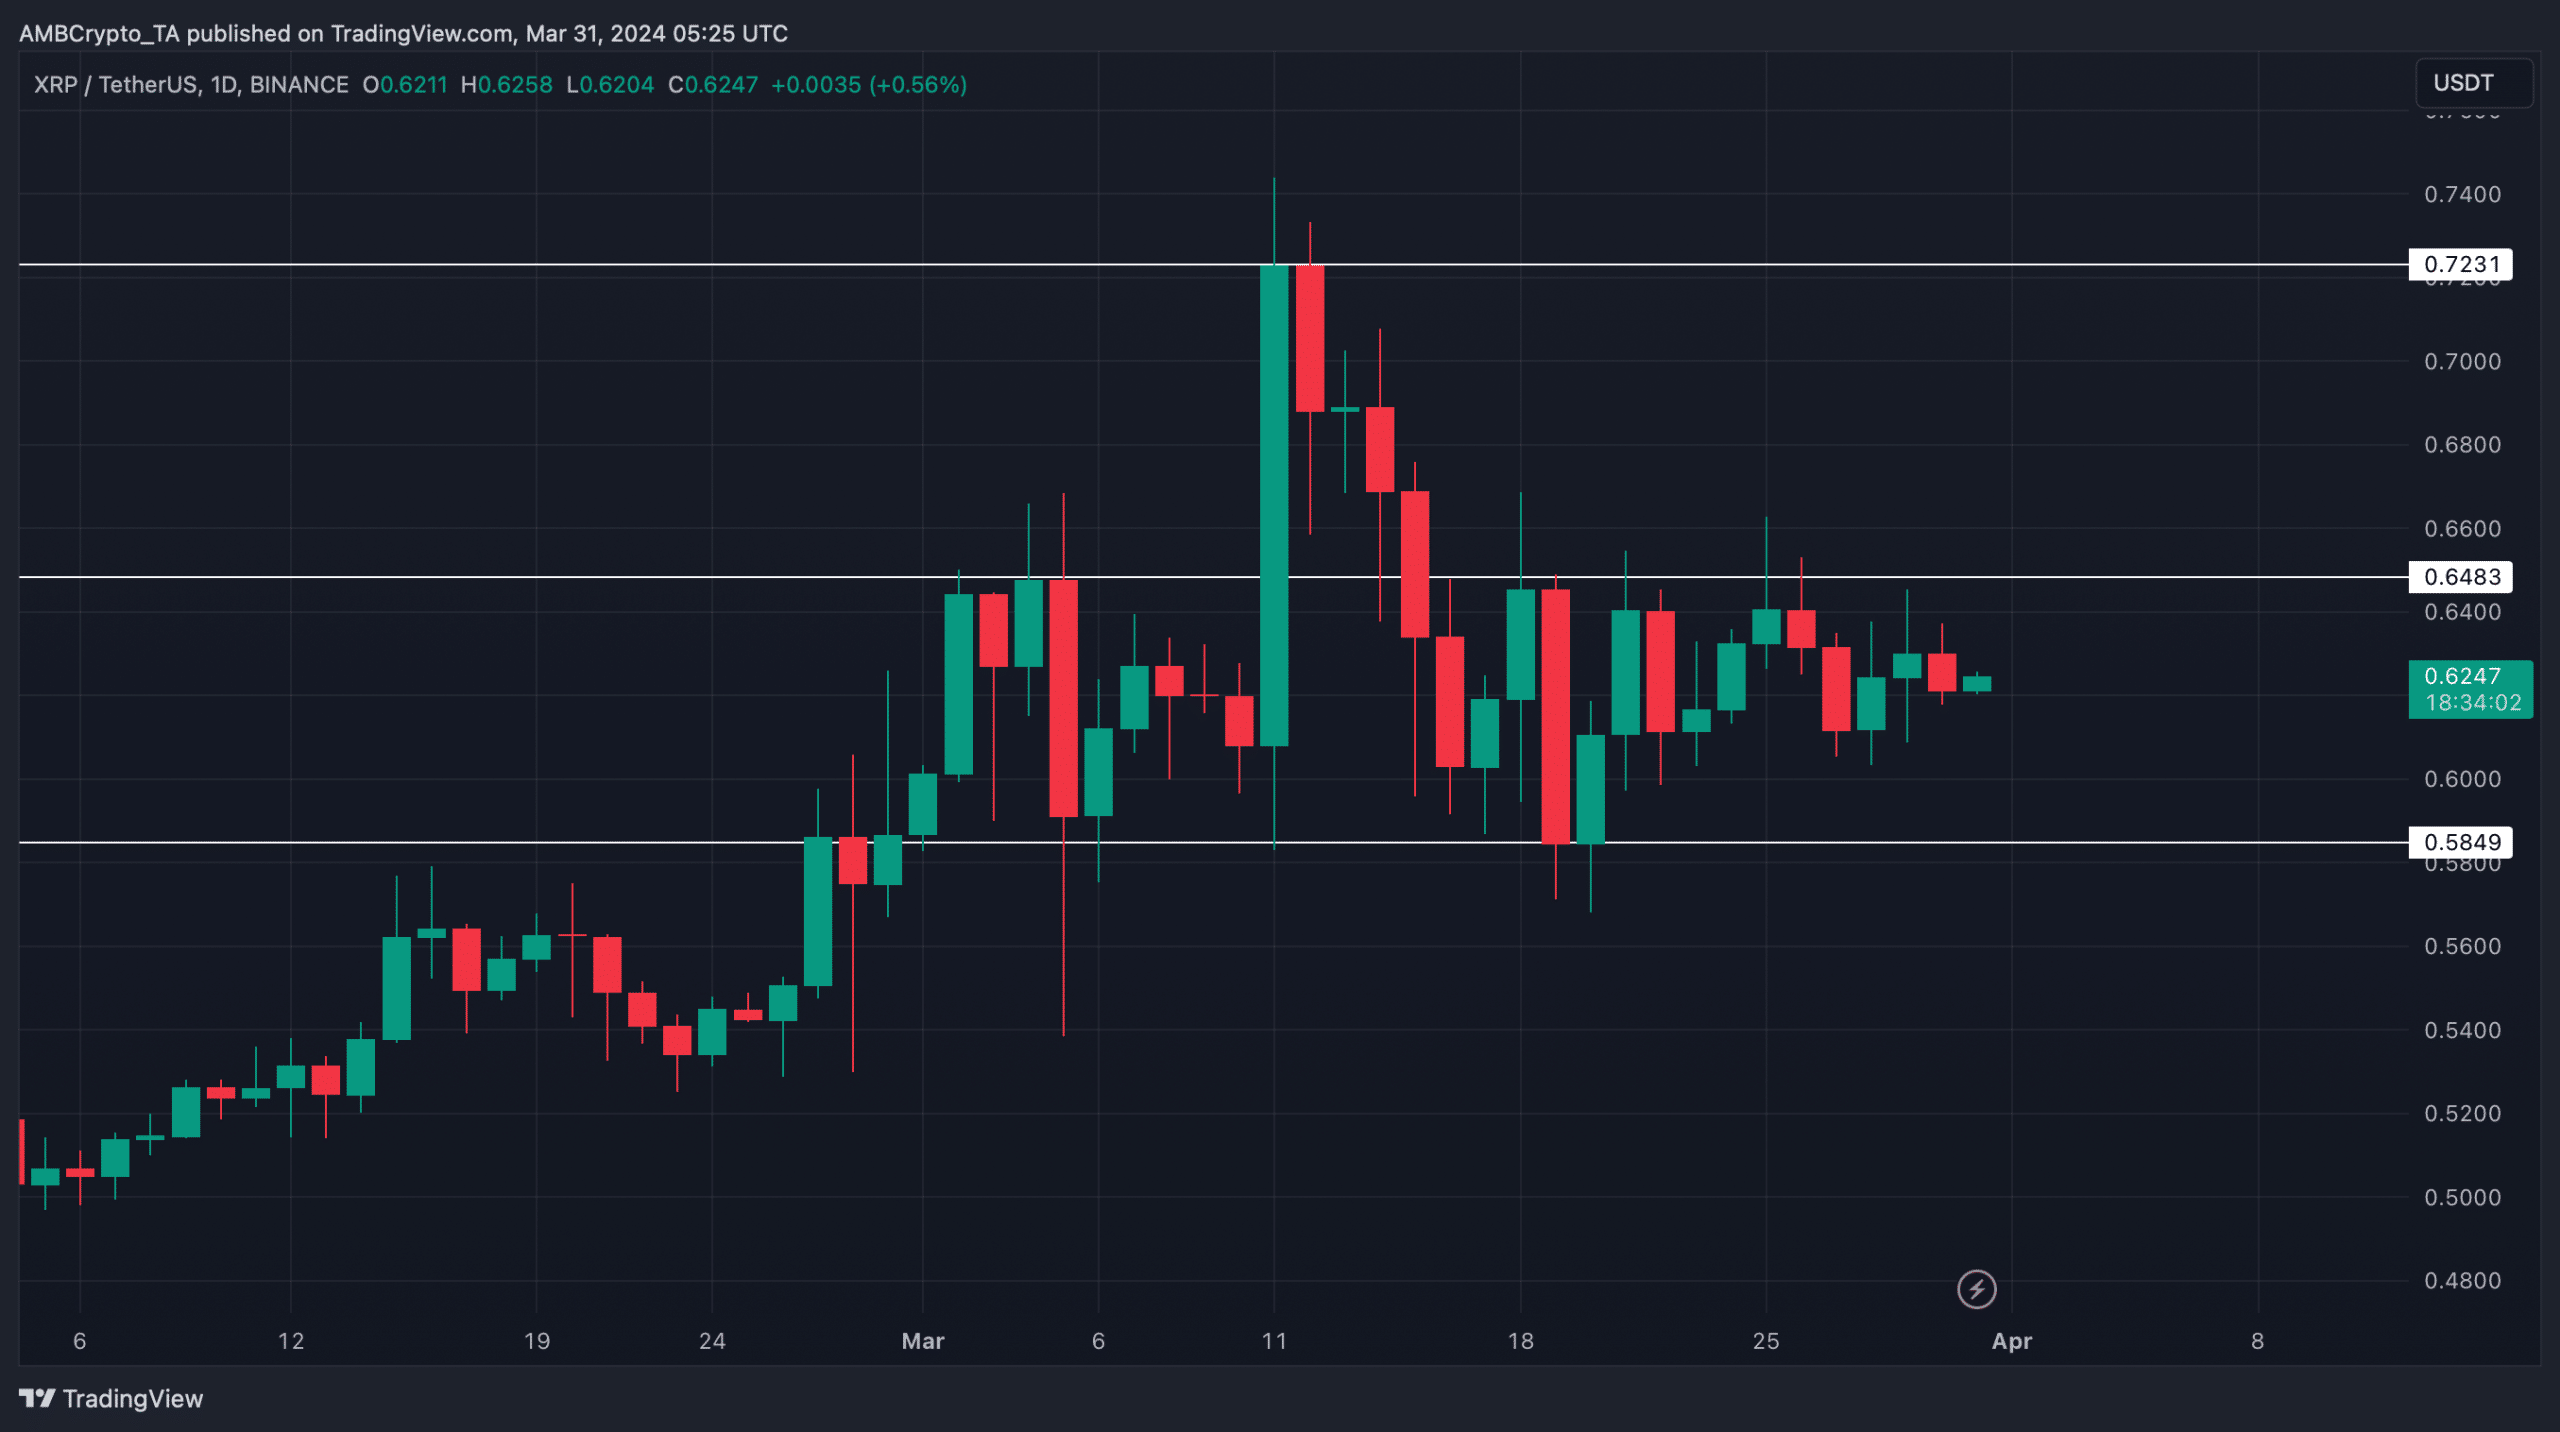Click the change value +0.0035 (+0.56%)
This screenshot has width=2560, height=1432.
(x=869, y=85)
